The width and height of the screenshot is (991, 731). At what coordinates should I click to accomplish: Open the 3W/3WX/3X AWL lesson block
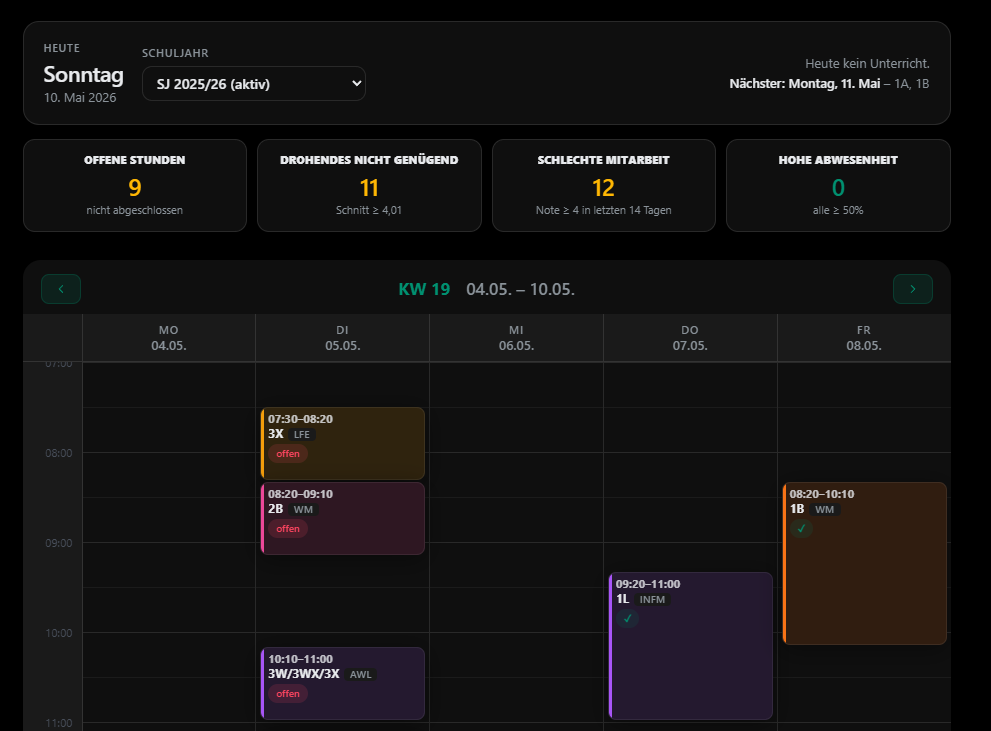tap(343, 684)
